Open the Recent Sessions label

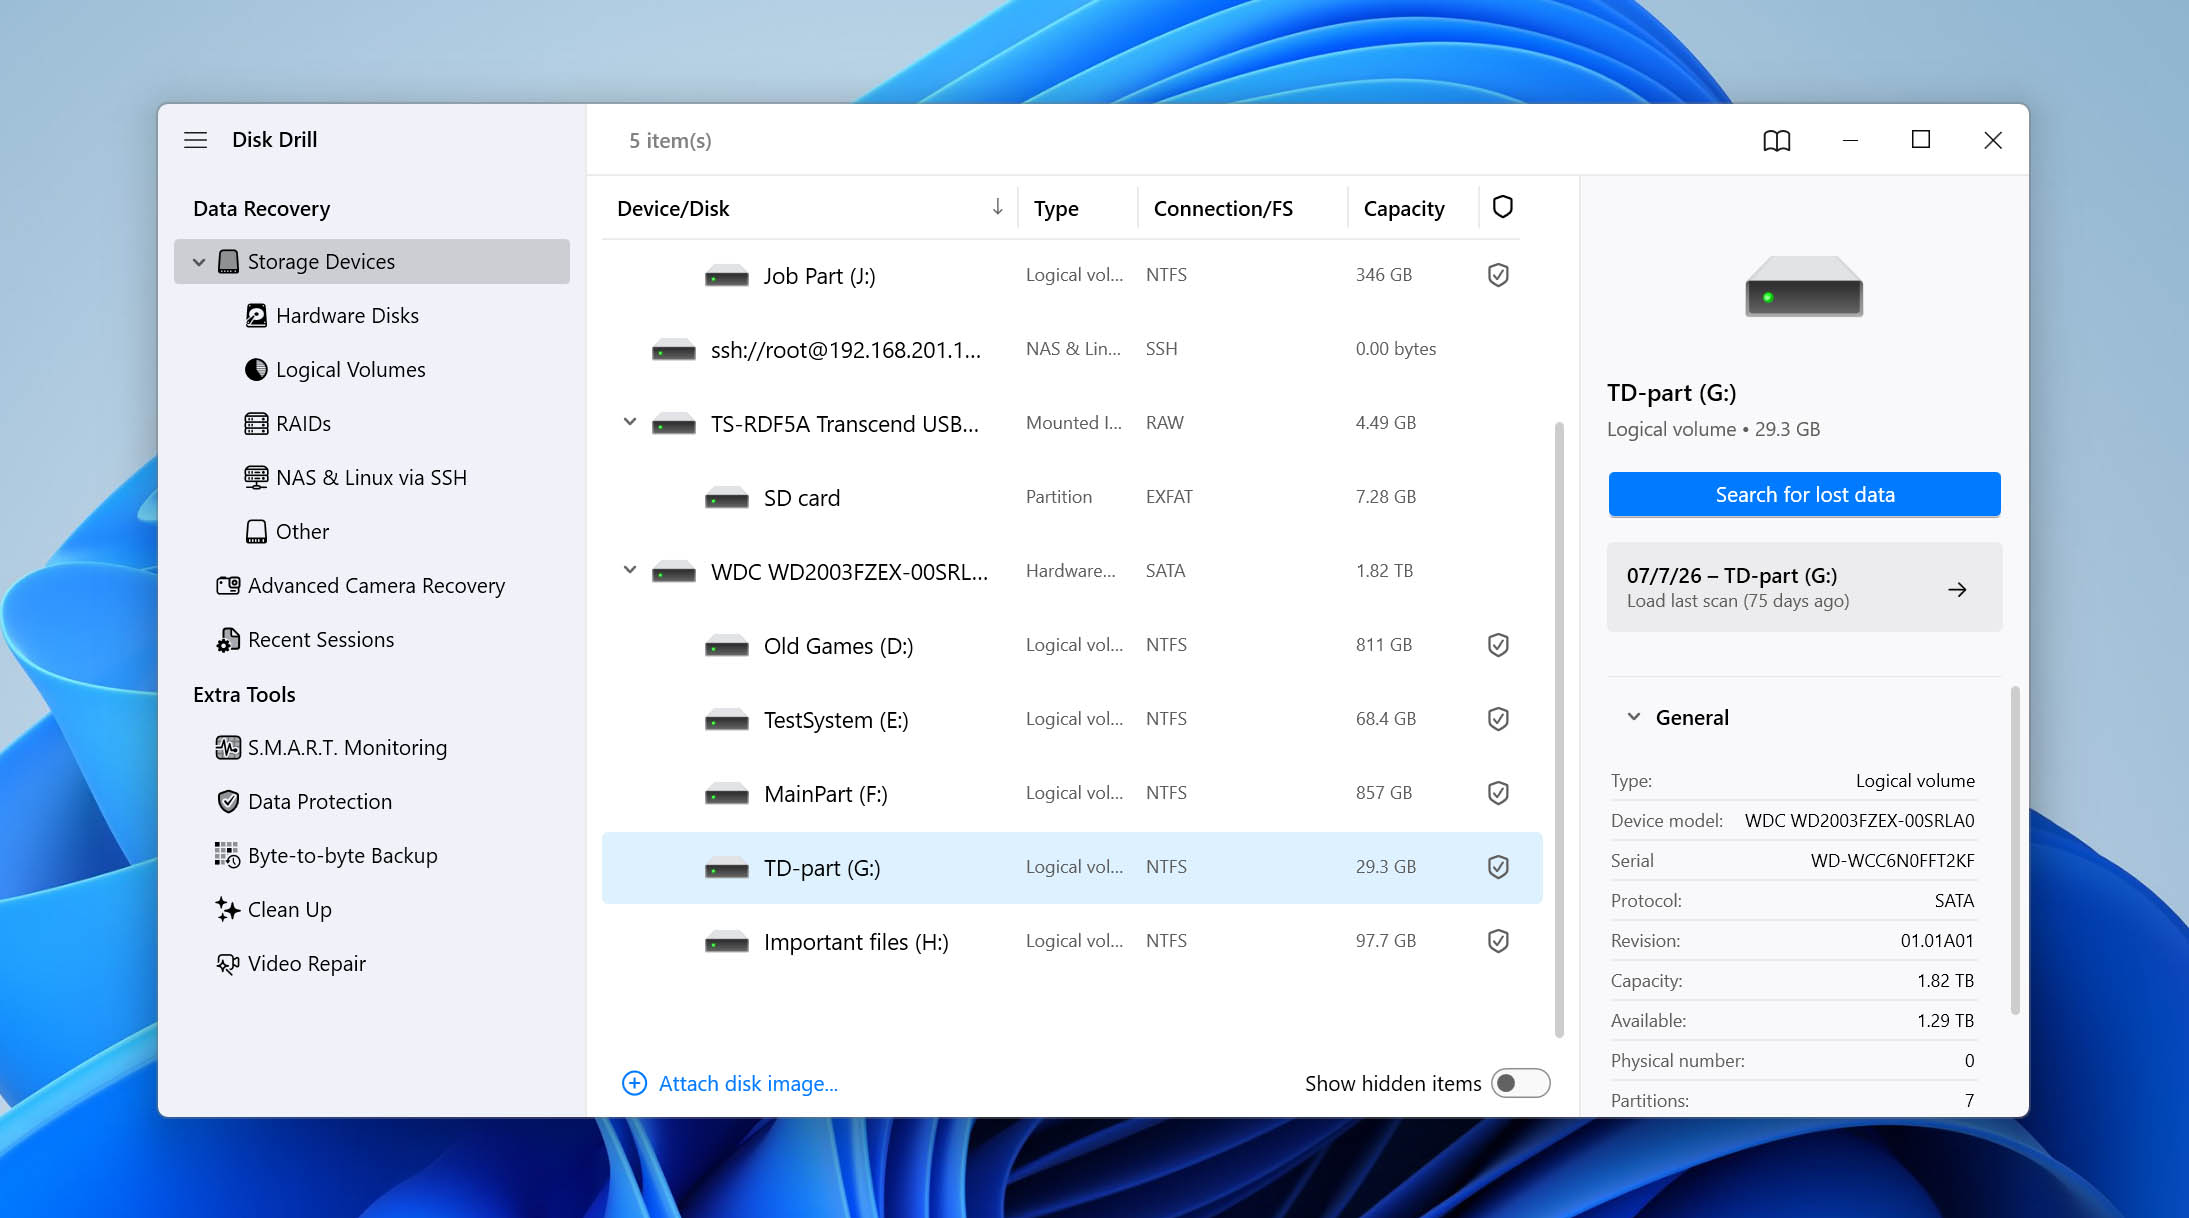321,640
